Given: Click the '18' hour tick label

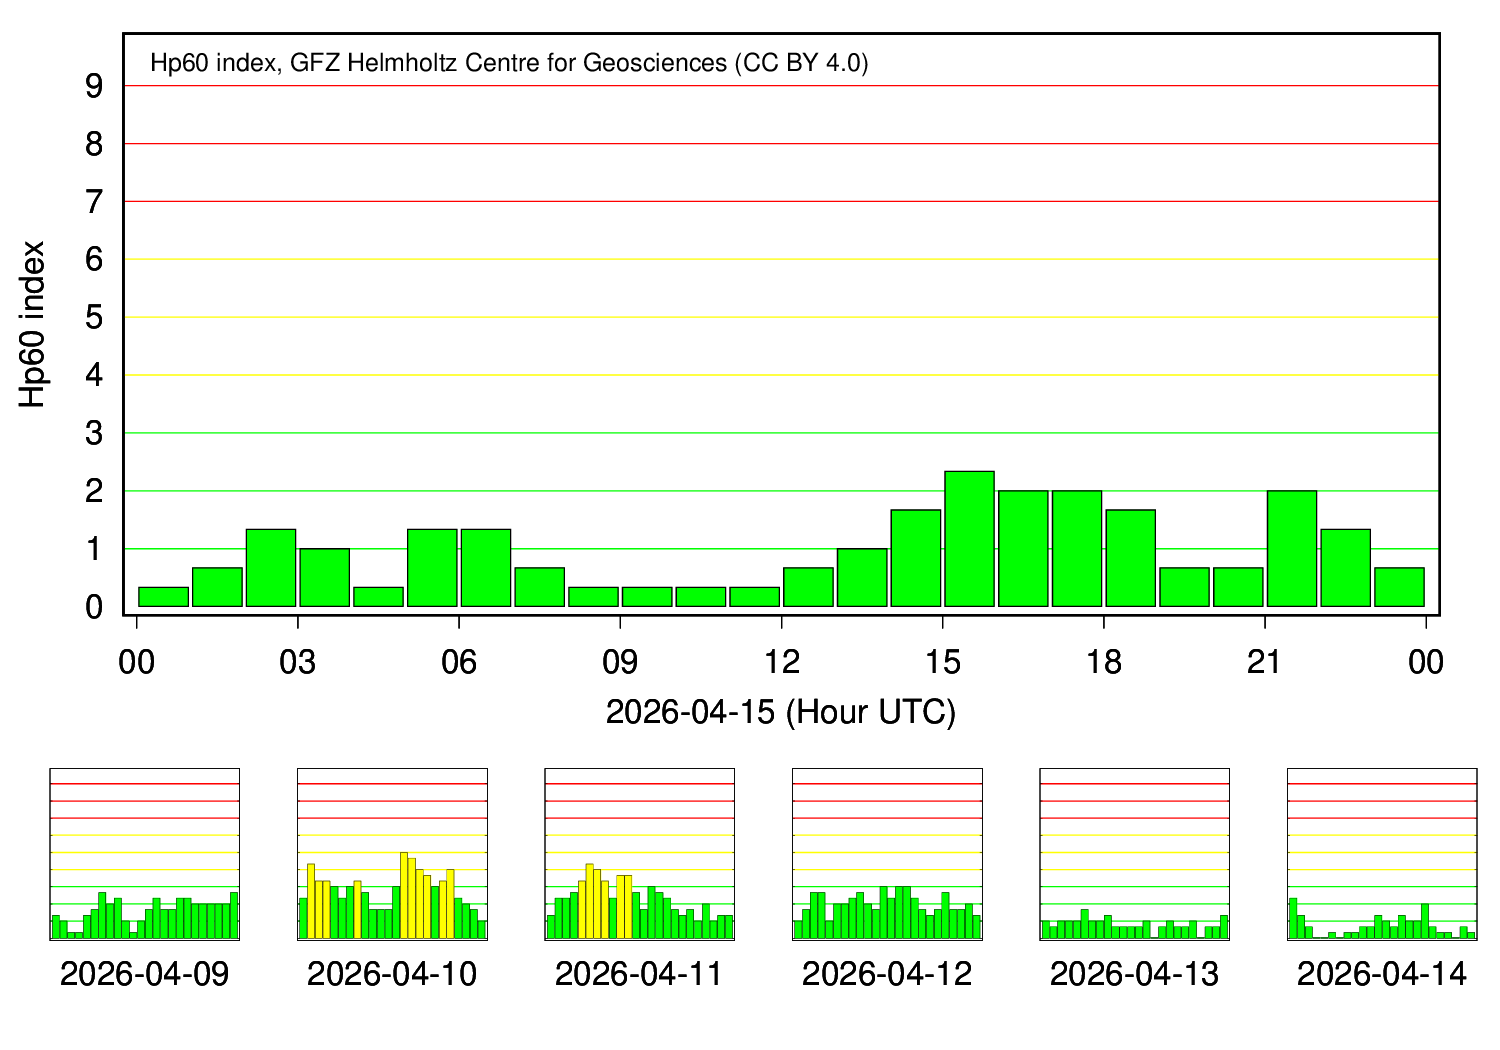Looking at the screenshot, I should coord(1104,662).
